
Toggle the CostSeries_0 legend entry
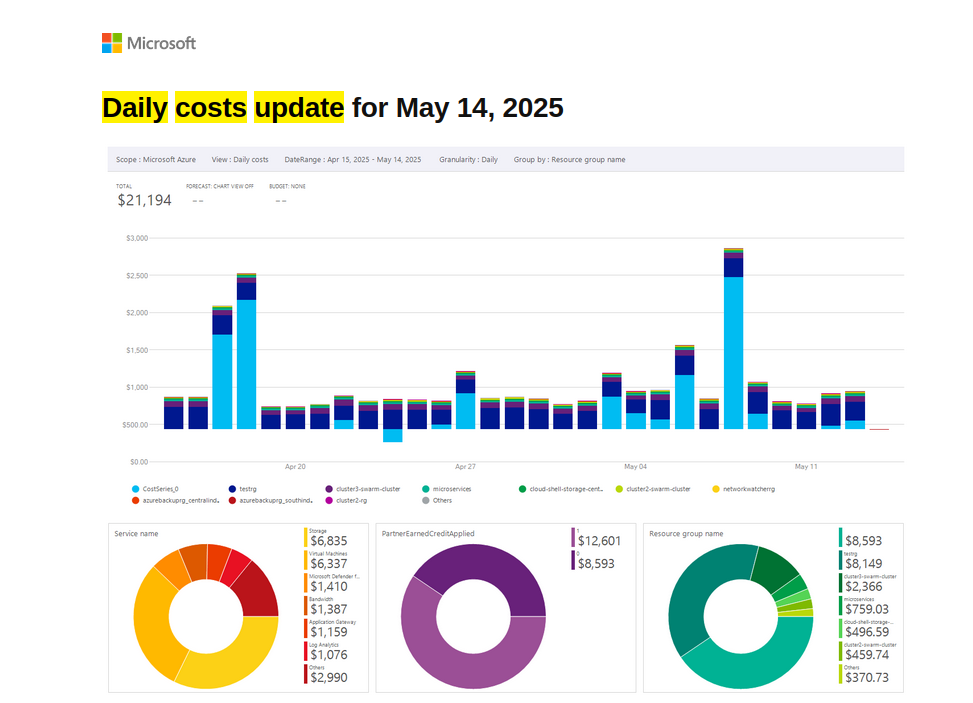pos(155,489)
